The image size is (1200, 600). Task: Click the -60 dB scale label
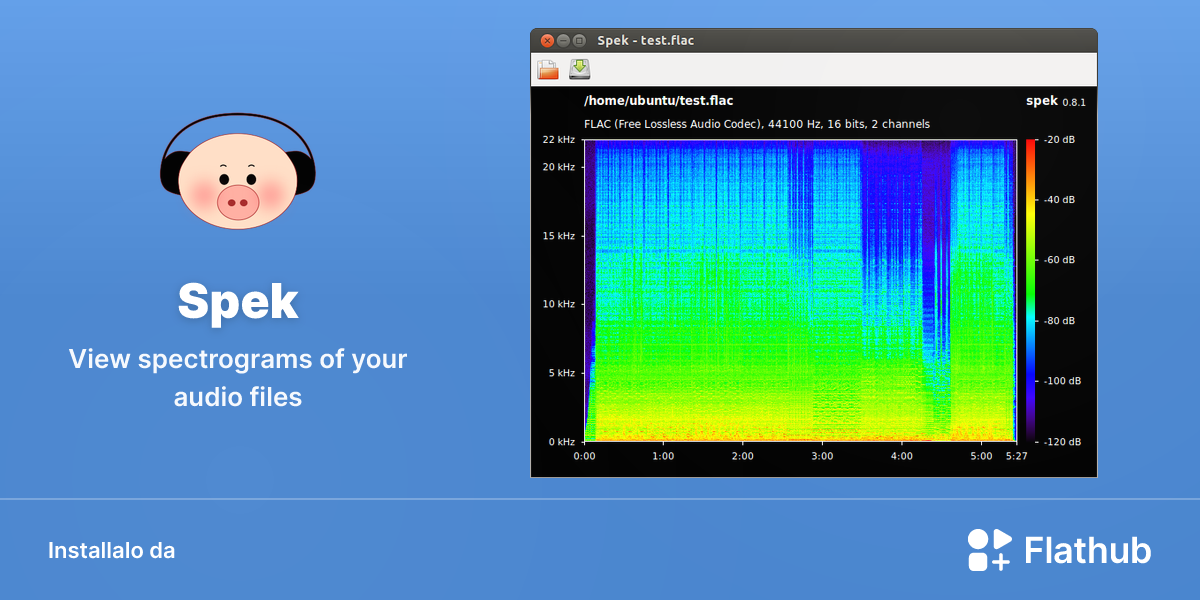coord(1059,260)
